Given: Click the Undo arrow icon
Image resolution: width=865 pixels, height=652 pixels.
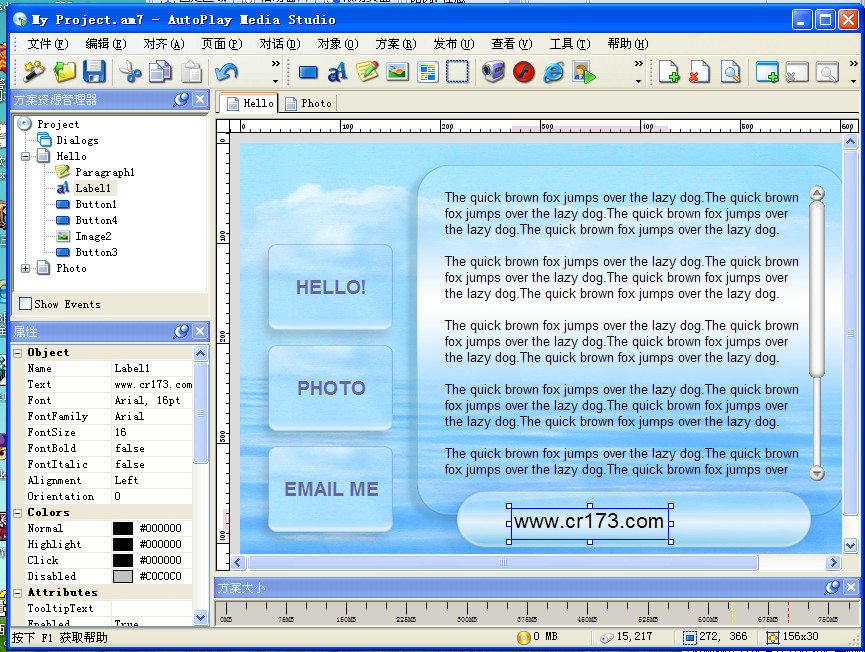Looking at the screenshot, I should pyautogui.click(x=226, y=72).
